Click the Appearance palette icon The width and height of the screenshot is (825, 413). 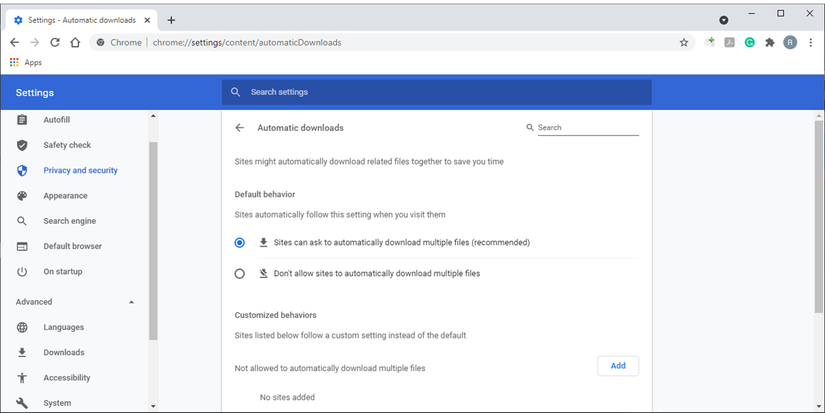22,196
